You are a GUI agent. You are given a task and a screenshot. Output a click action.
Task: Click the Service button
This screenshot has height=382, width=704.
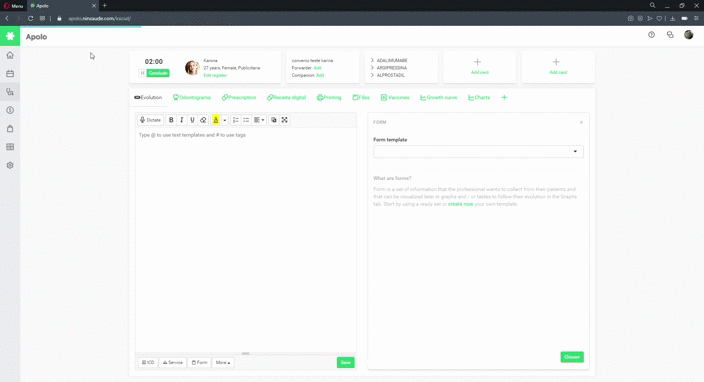172,362
